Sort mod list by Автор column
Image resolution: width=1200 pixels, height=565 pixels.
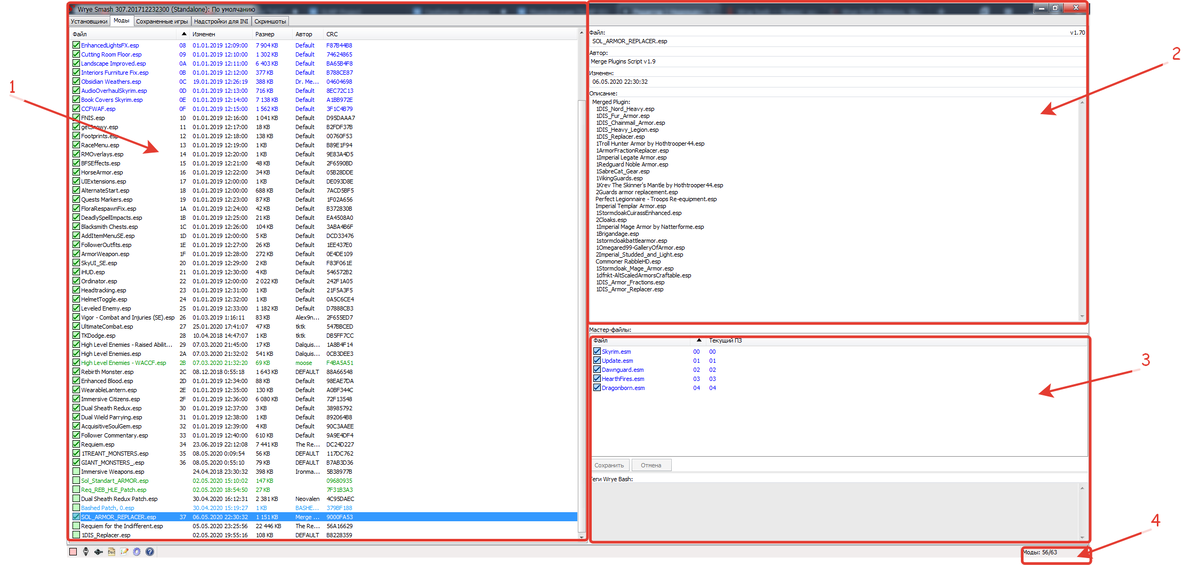tap(308, 34)
